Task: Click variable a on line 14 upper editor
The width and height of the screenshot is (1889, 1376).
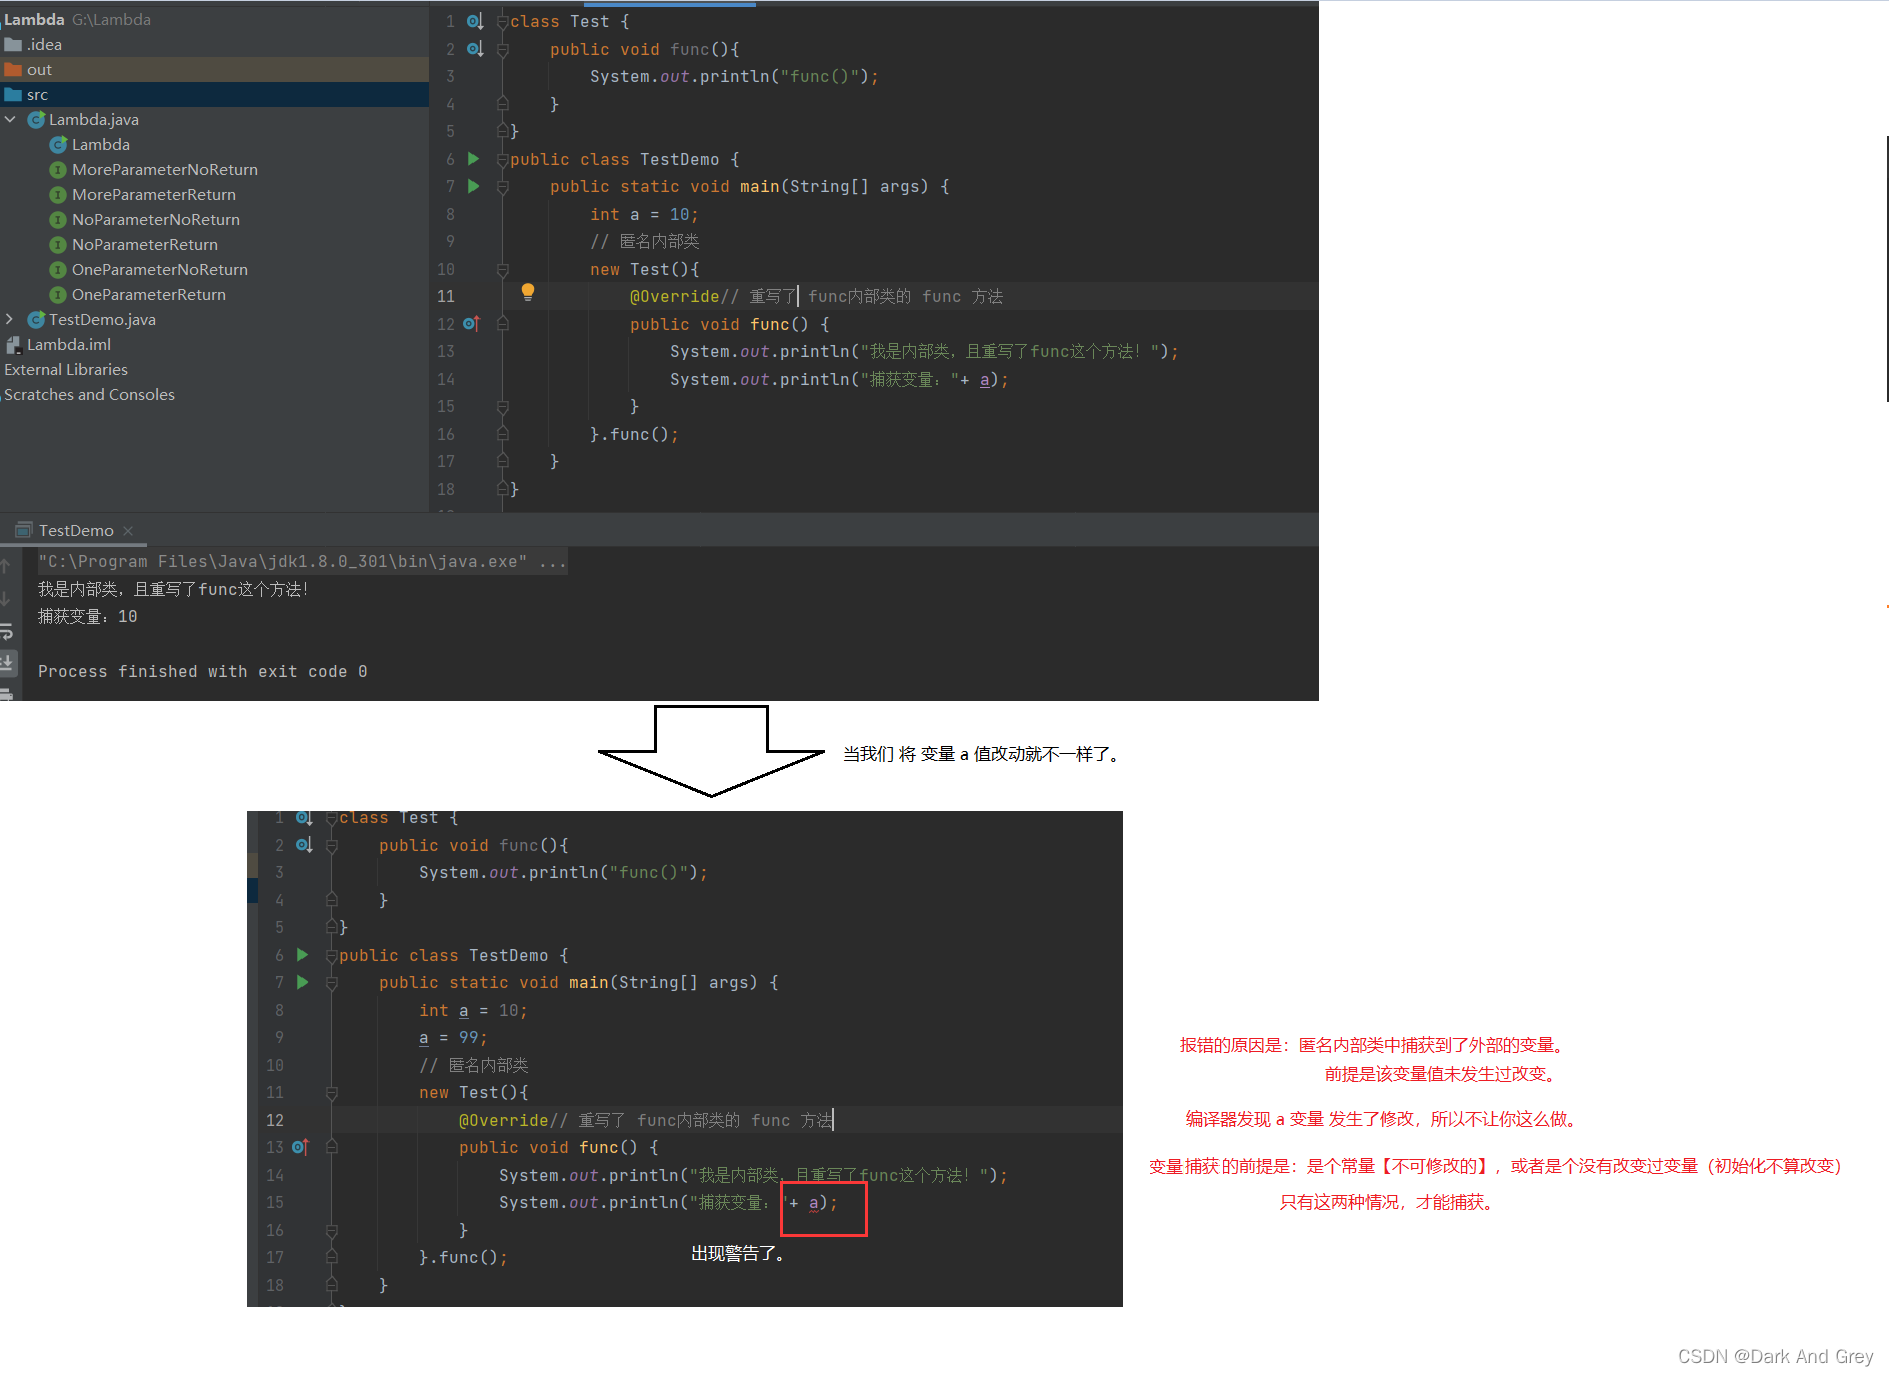Action: pos(985,379)
